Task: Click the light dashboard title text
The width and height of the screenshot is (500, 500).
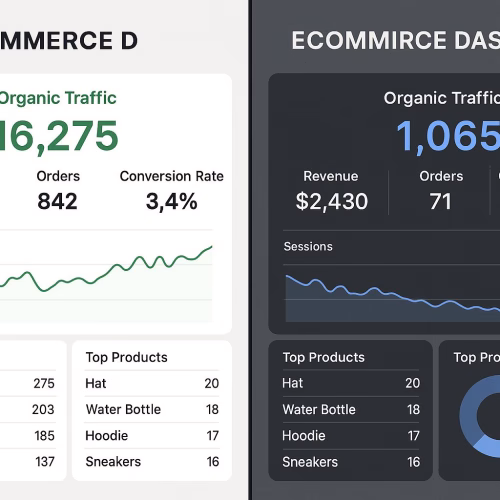Action: pos(69,41)
